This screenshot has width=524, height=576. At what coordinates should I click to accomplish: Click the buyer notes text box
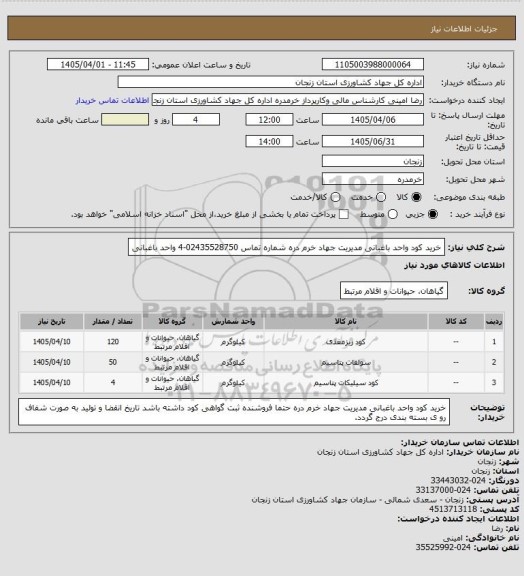234,412
